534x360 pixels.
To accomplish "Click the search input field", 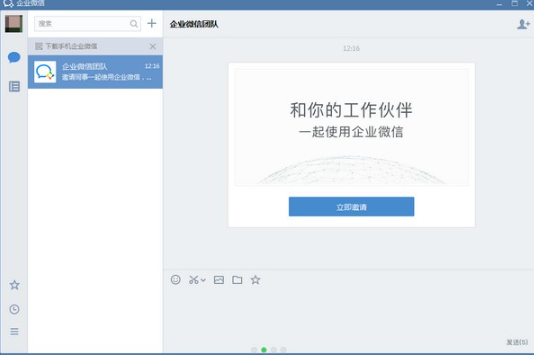I will click(88, 24).
